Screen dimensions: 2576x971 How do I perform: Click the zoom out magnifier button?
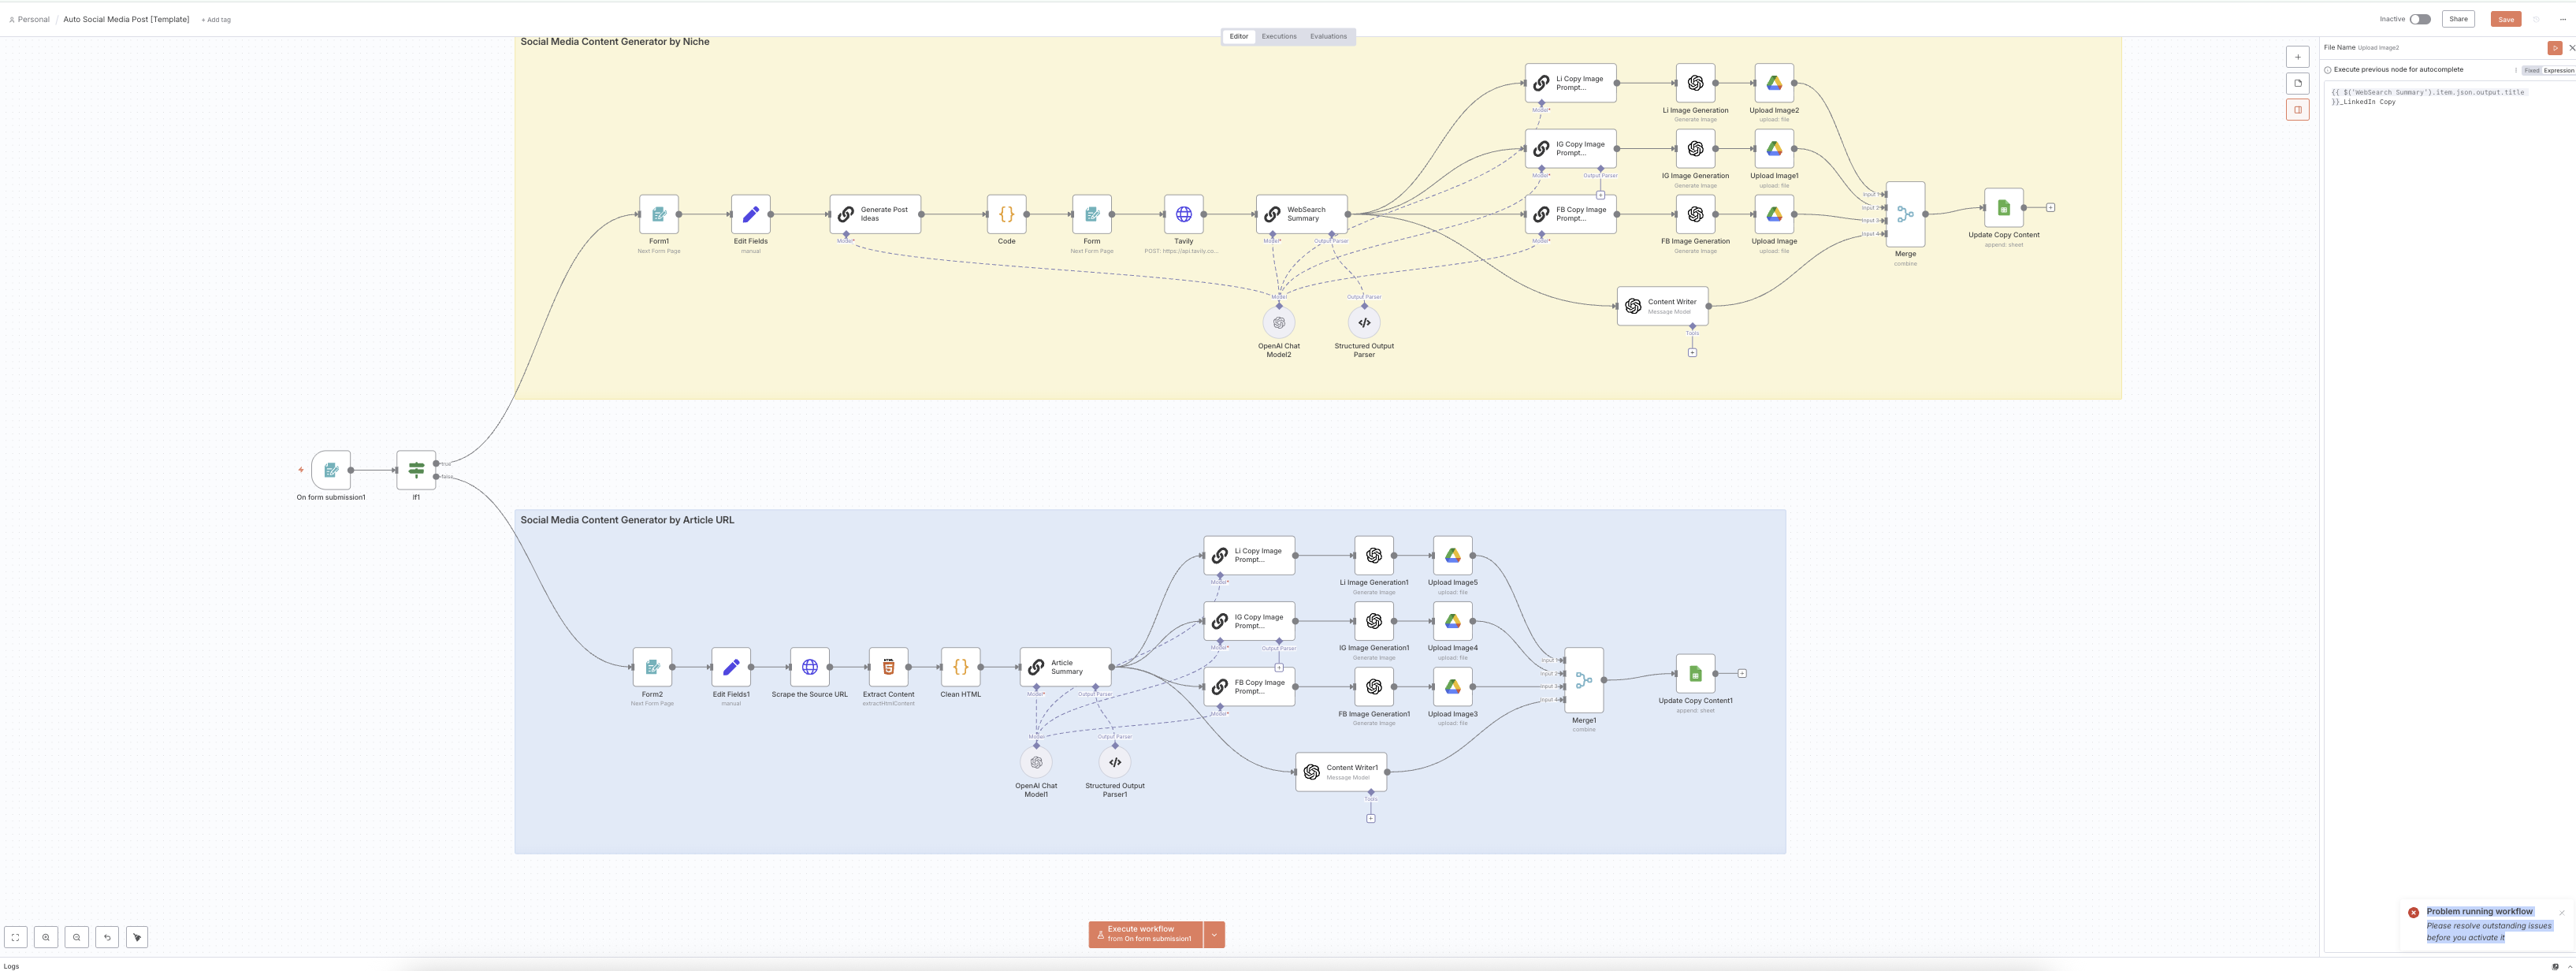(77, 937)
